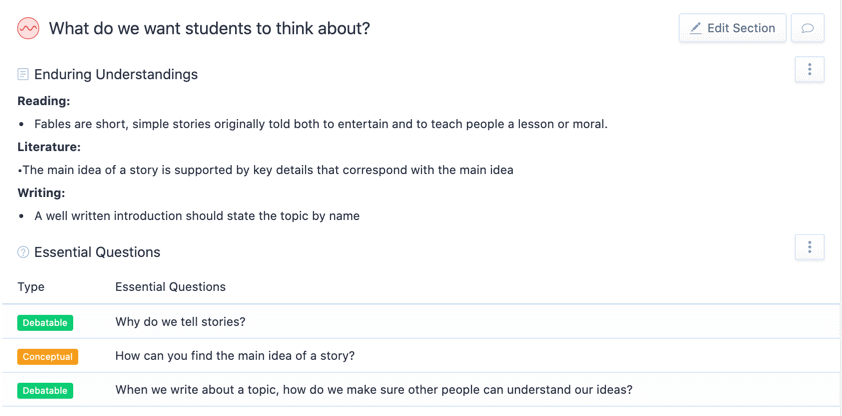
Task: Click the Type column header
Action: pos(31,287)
